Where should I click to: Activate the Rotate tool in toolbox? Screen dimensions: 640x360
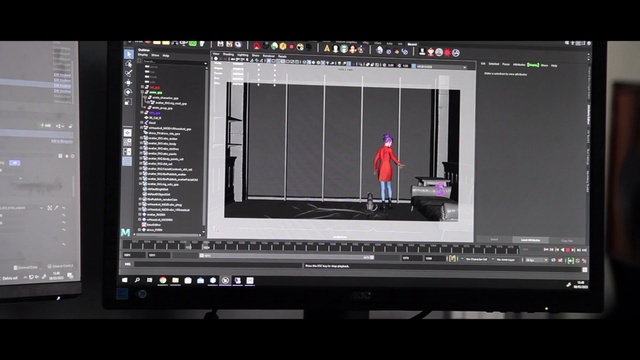pos(128,92)
